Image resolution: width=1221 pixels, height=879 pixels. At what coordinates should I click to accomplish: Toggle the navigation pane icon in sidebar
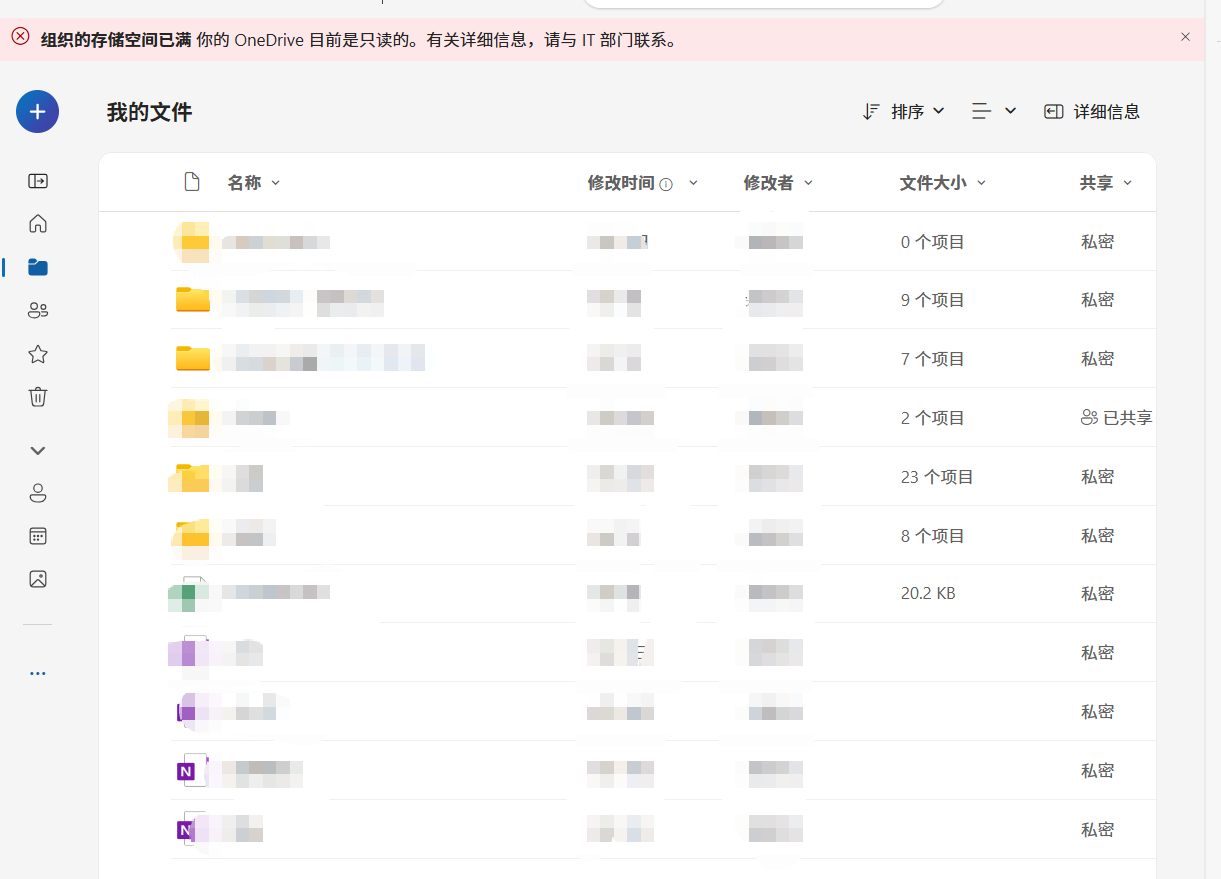click(38, 181)
